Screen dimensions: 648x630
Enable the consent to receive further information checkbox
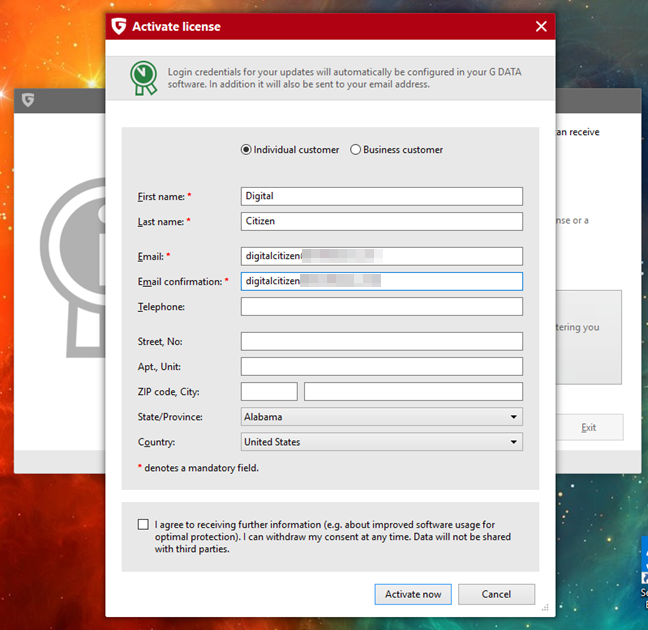pos(143,524)
